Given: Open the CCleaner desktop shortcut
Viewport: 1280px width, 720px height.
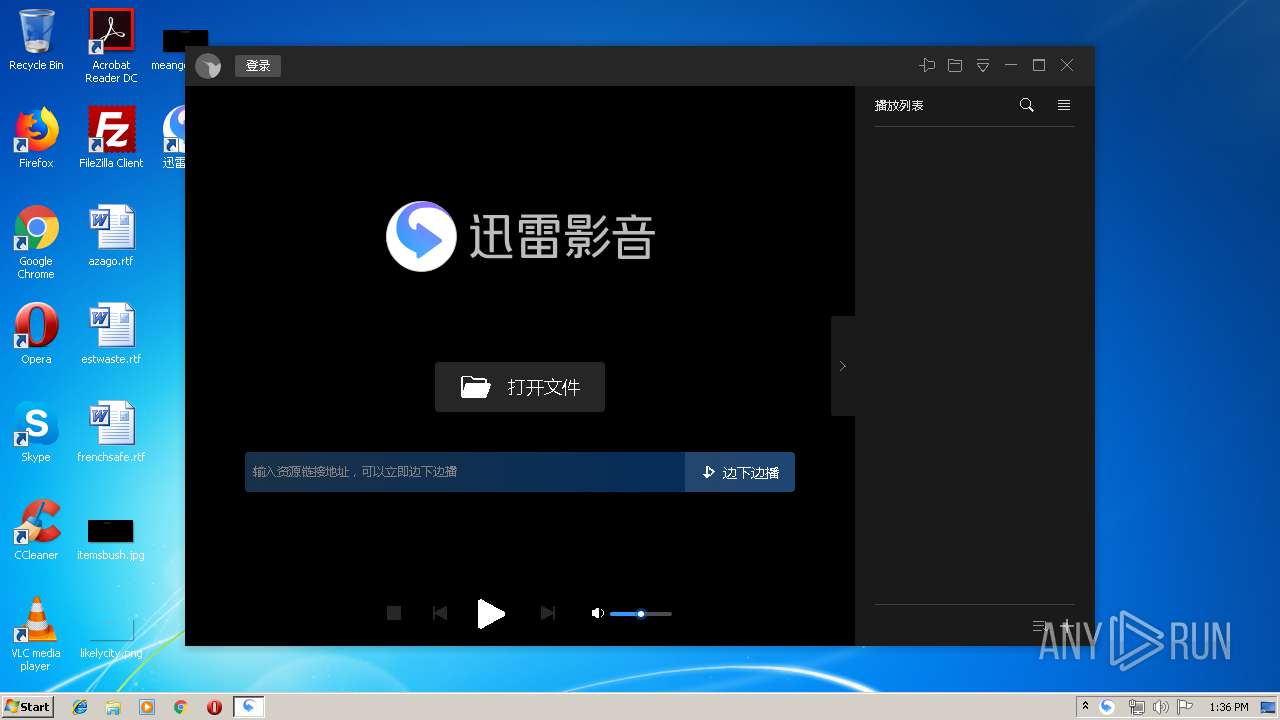Looking at the screenshot, I should (x=36, y=531).
